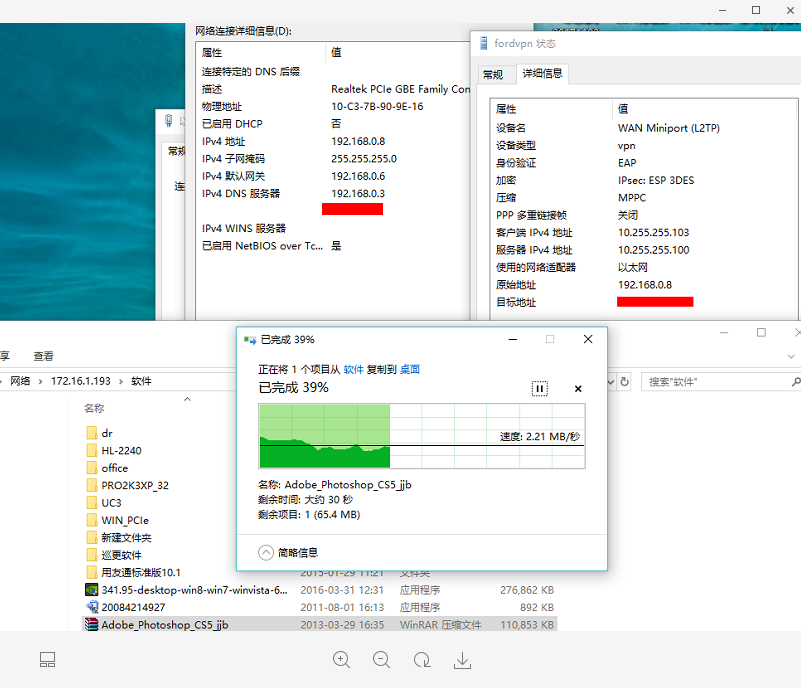This screenshot has width=801, height=688.
Task: Open the 软件 source folder link
Action: point(353,369)
